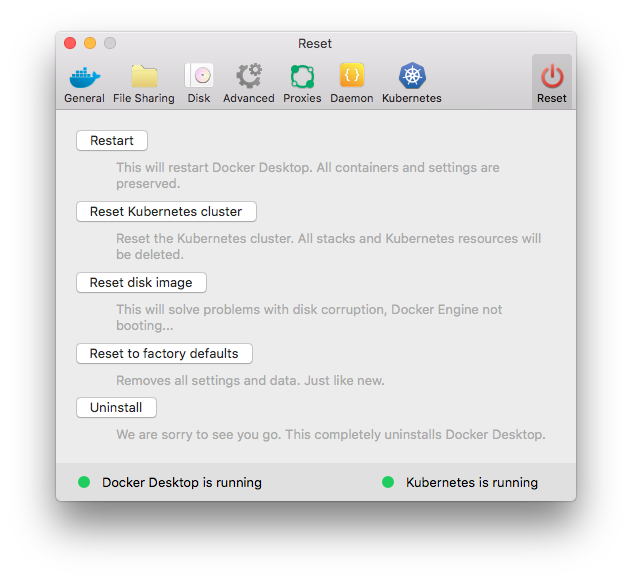The height and width of the screenshot is (581, 632).
Task: Select the File Sharing folder icon
Action: tap(144, 77)
